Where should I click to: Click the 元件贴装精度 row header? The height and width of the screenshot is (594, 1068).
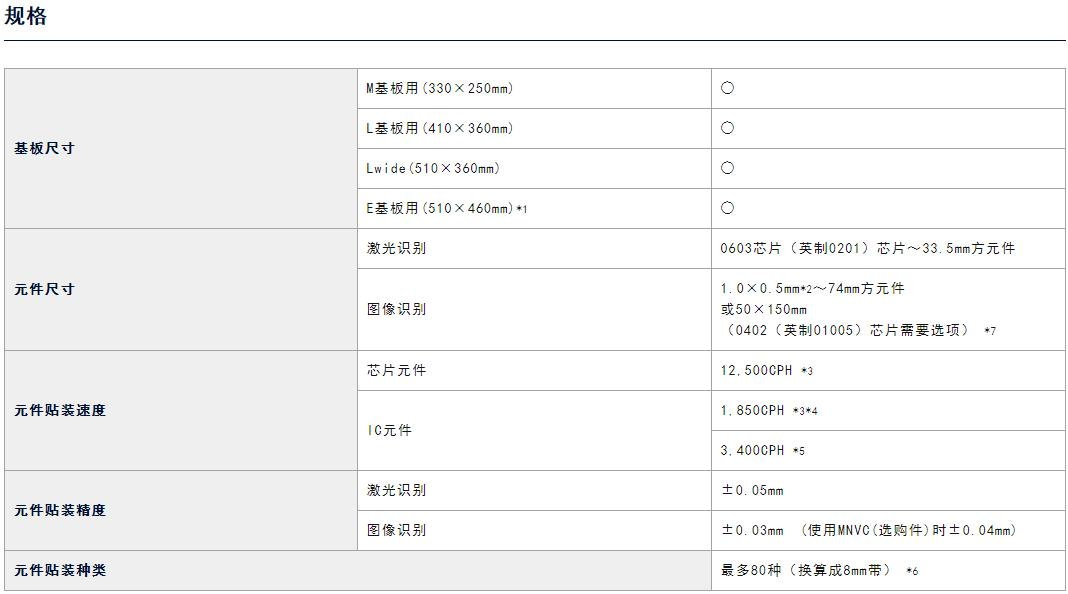[59, 510]
